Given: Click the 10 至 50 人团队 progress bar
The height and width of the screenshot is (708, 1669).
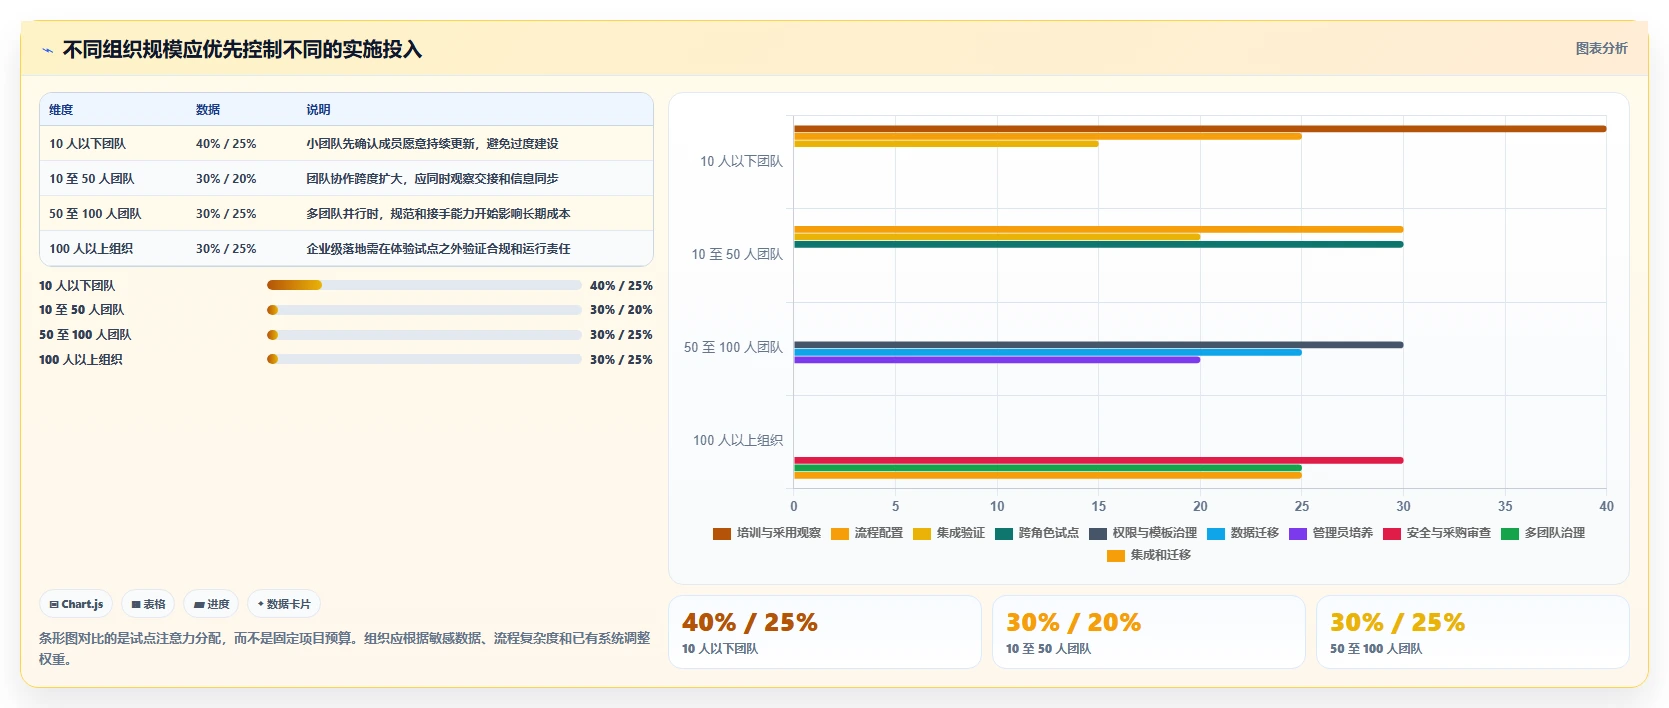Looking at the screenshot, I should 424,310.
